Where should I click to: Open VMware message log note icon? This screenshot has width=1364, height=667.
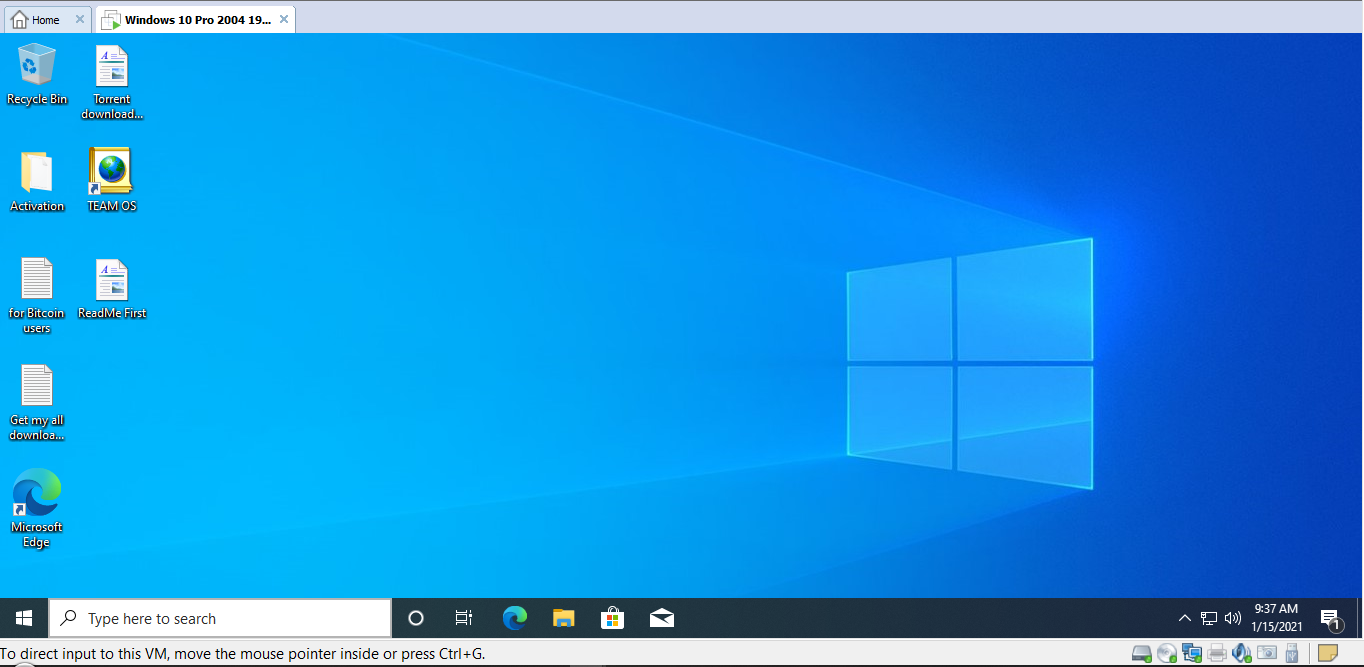[1328, 653]
